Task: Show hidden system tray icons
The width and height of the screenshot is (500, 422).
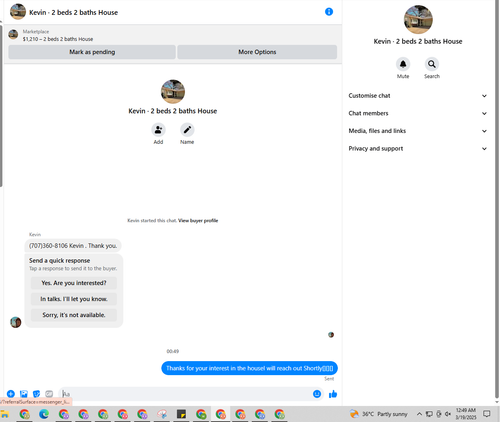Action: click(419, 414)
